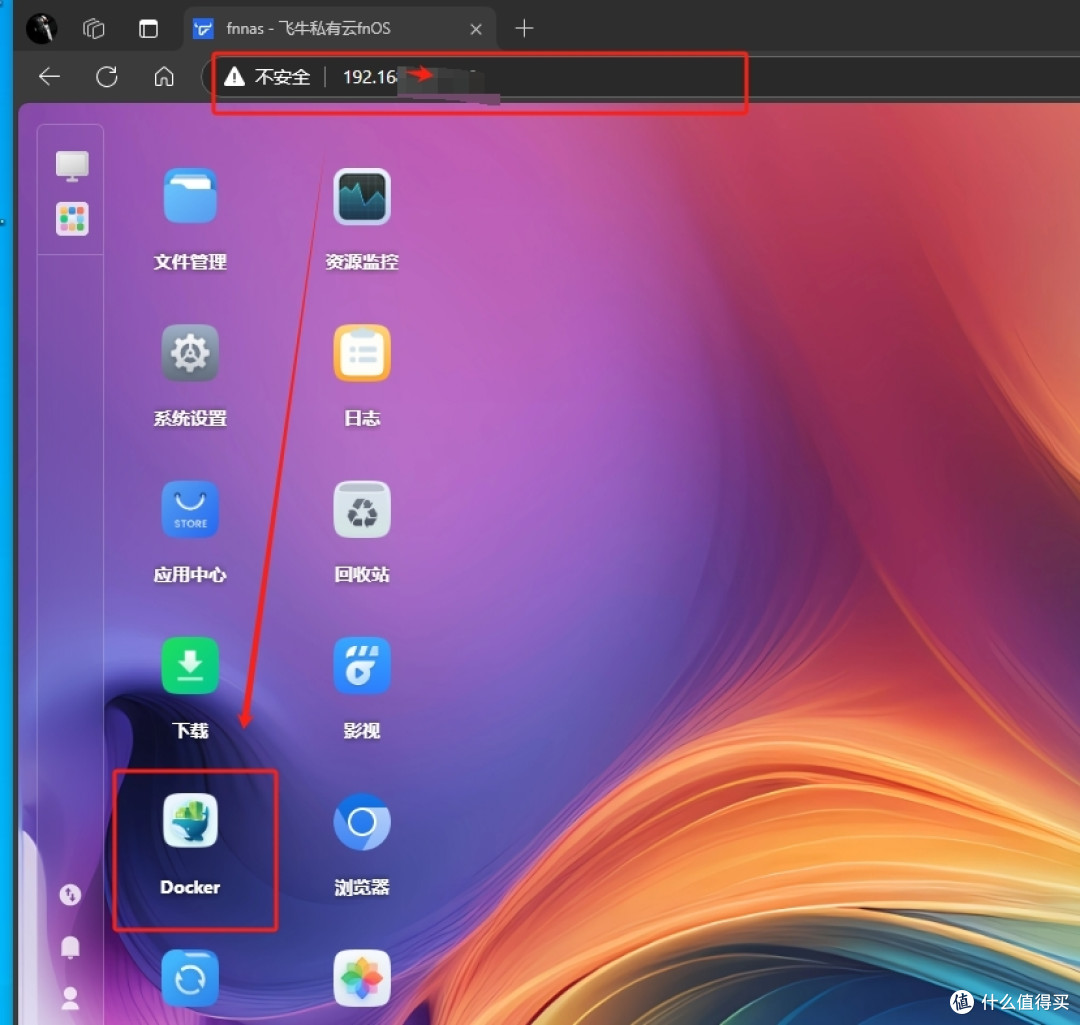Open the user account sidebar icon
1080x1025 pixels.
[x=70, y=997]
